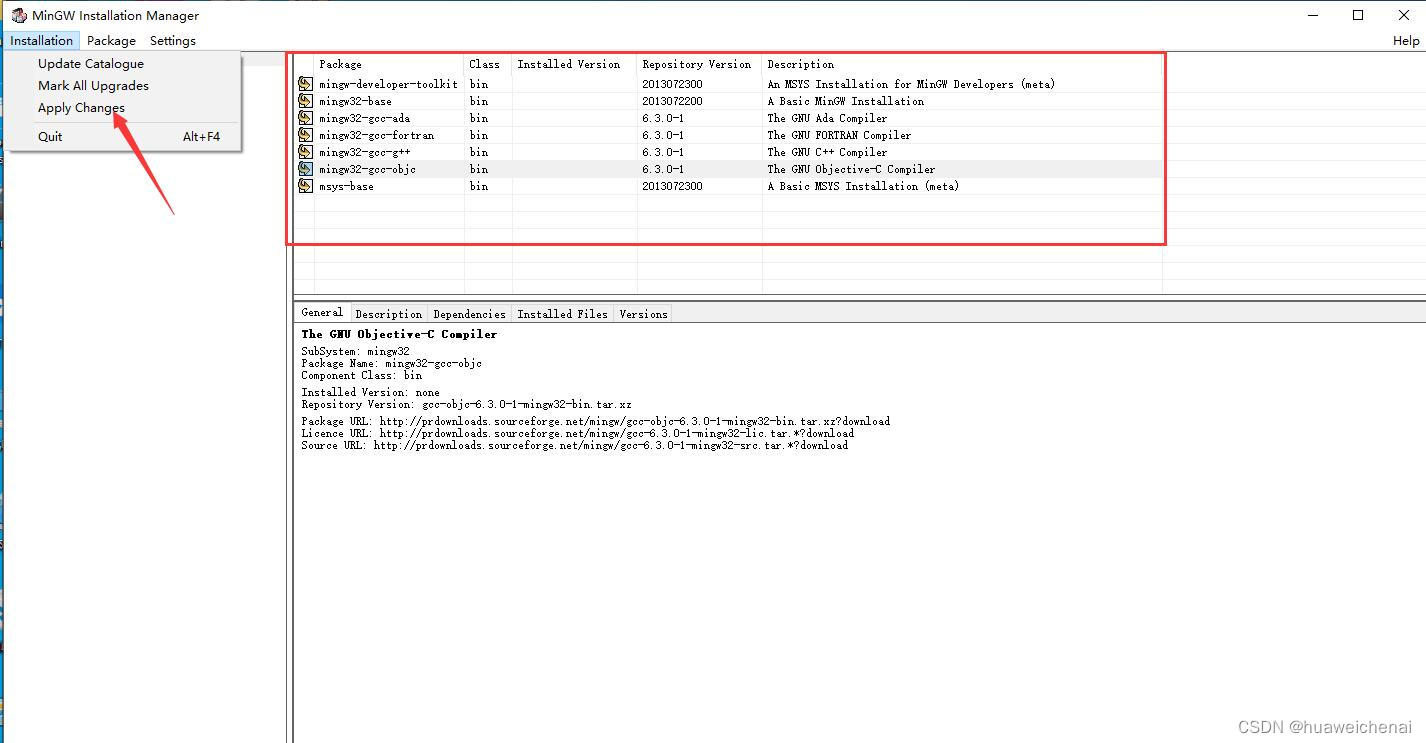
Task: Switch to the General tab
Action: click(x=322, y=312)
